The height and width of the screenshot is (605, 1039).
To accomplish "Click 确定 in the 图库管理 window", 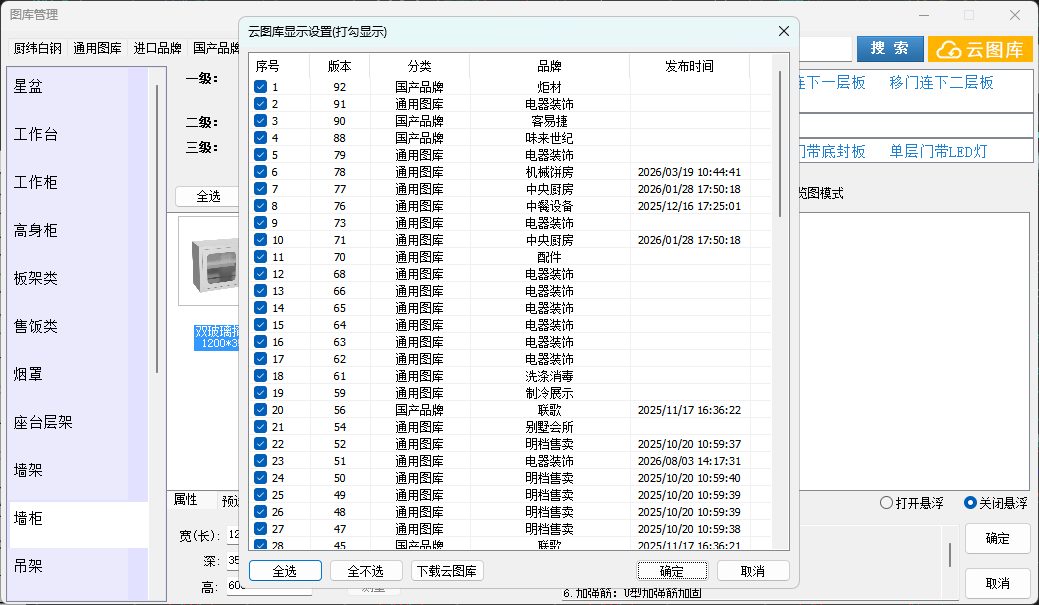I will click(x=997, y=538).
